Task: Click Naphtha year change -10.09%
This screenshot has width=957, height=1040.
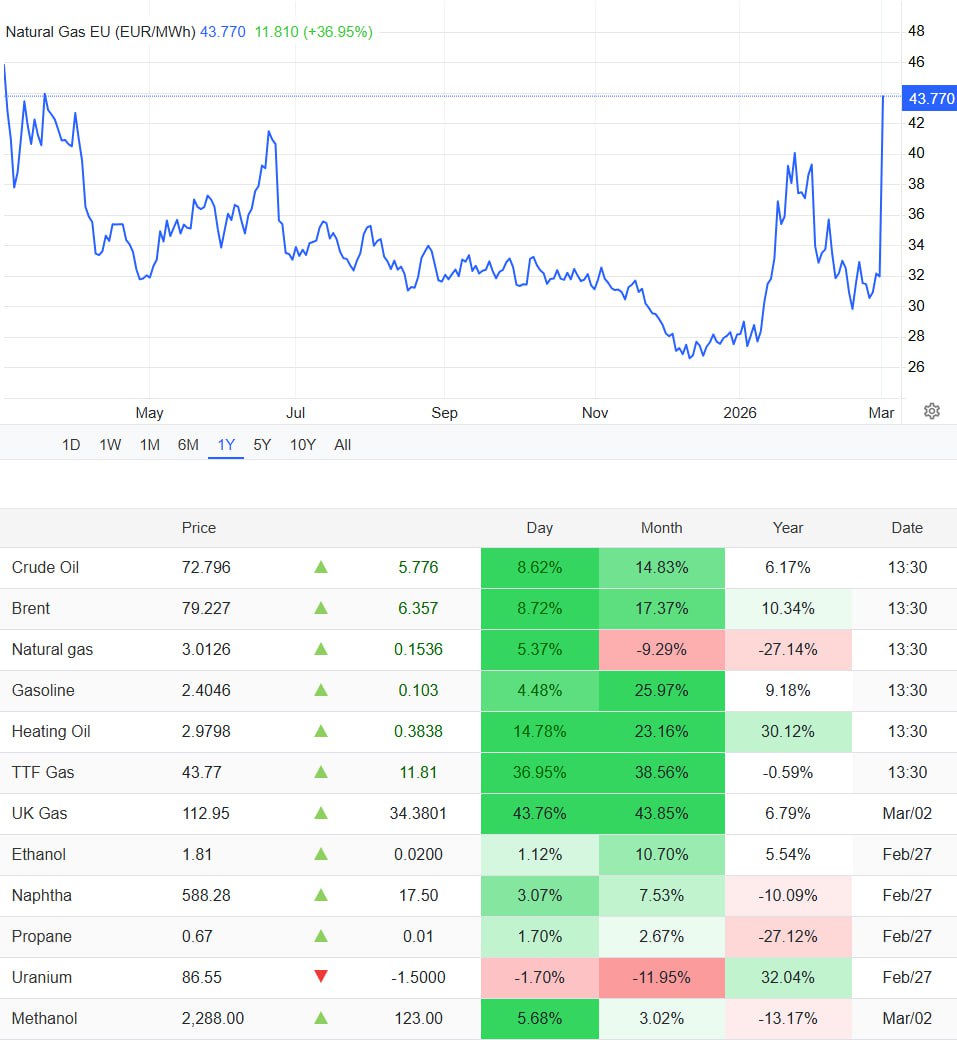Action: tap(788, 895)
